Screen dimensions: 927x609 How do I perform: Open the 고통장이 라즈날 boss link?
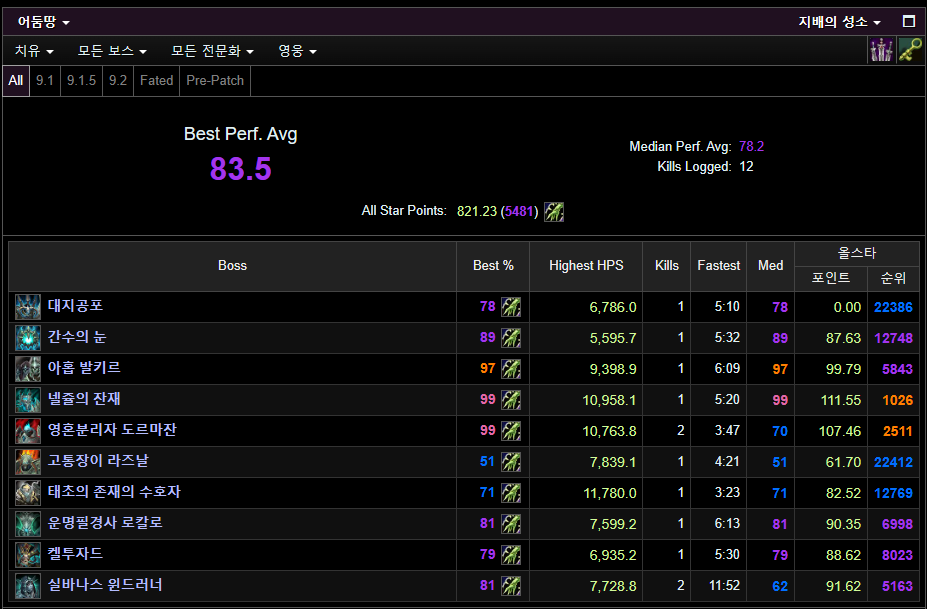[x=98, y=461]
